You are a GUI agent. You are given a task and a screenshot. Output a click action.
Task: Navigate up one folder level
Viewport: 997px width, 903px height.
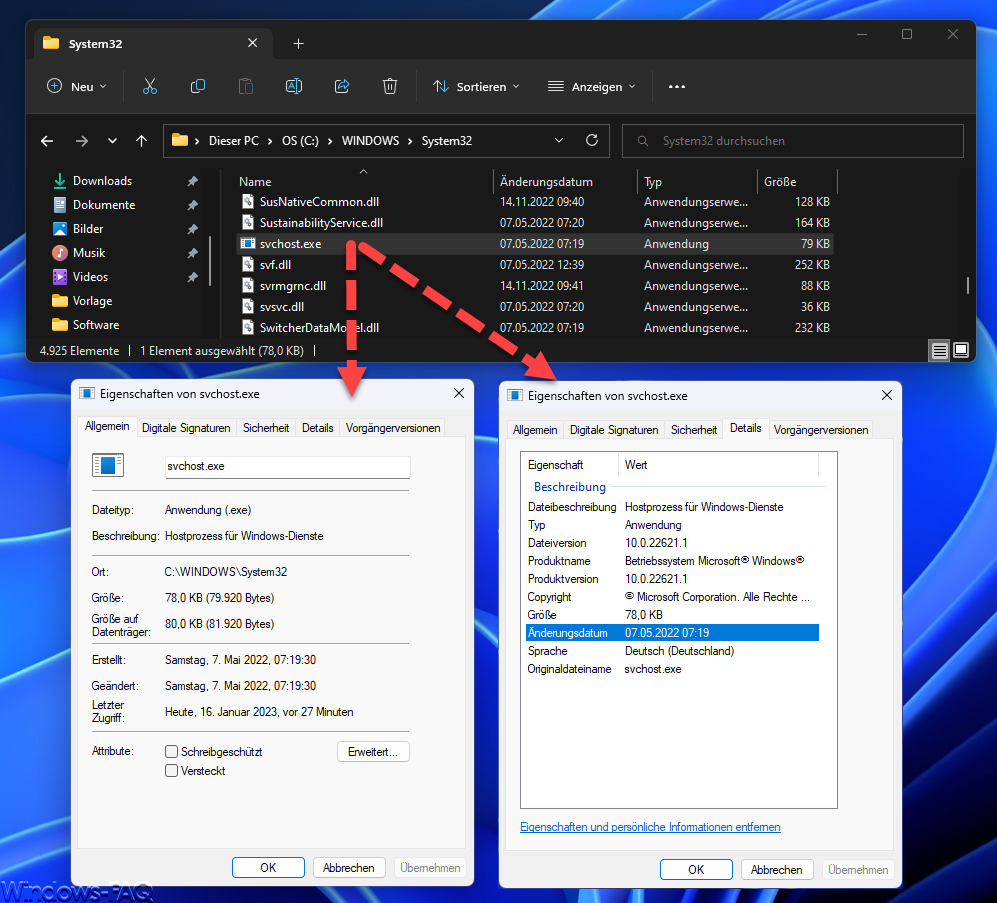point(141,141)
